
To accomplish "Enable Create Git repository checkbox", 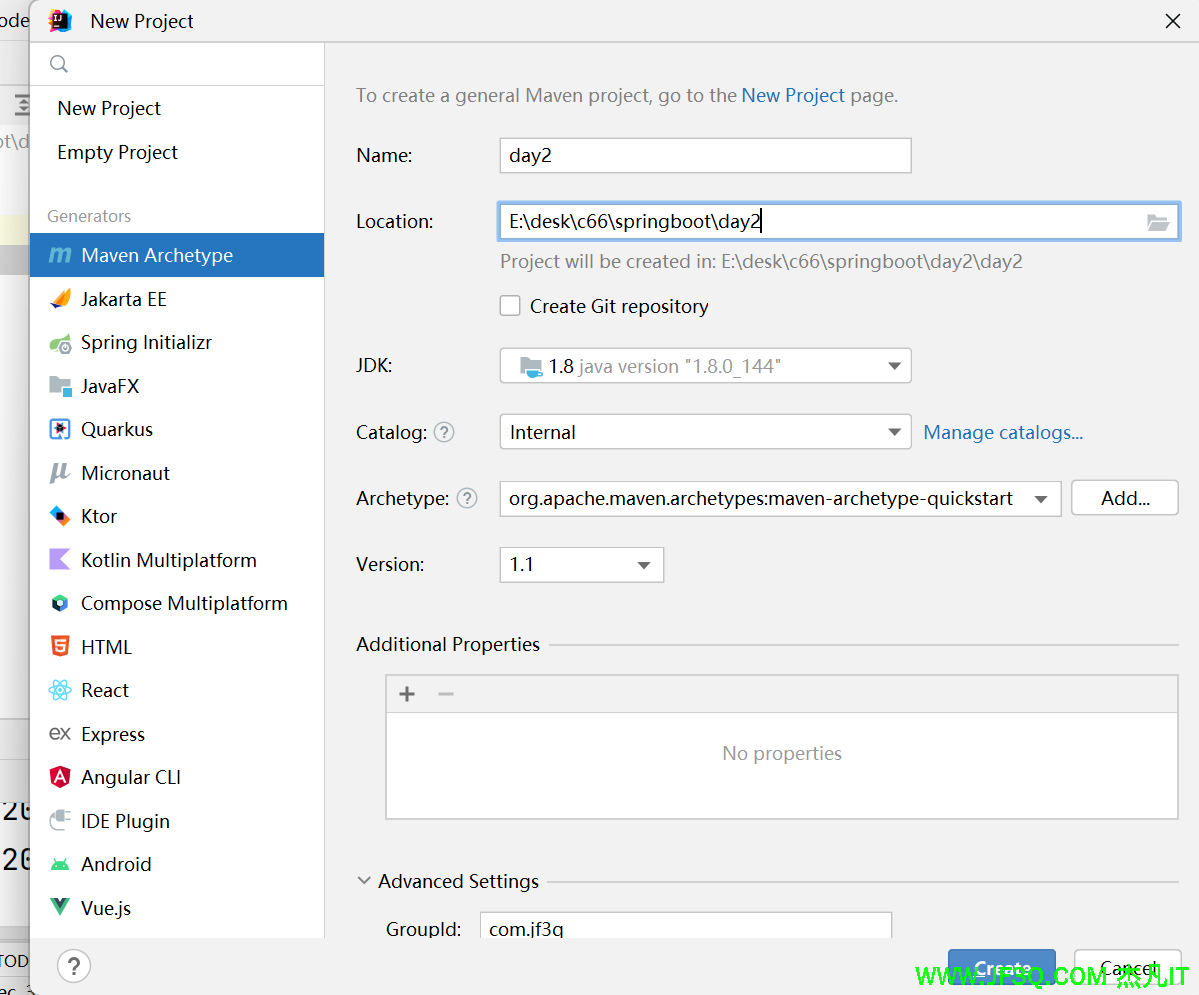I will coord(510,306).
